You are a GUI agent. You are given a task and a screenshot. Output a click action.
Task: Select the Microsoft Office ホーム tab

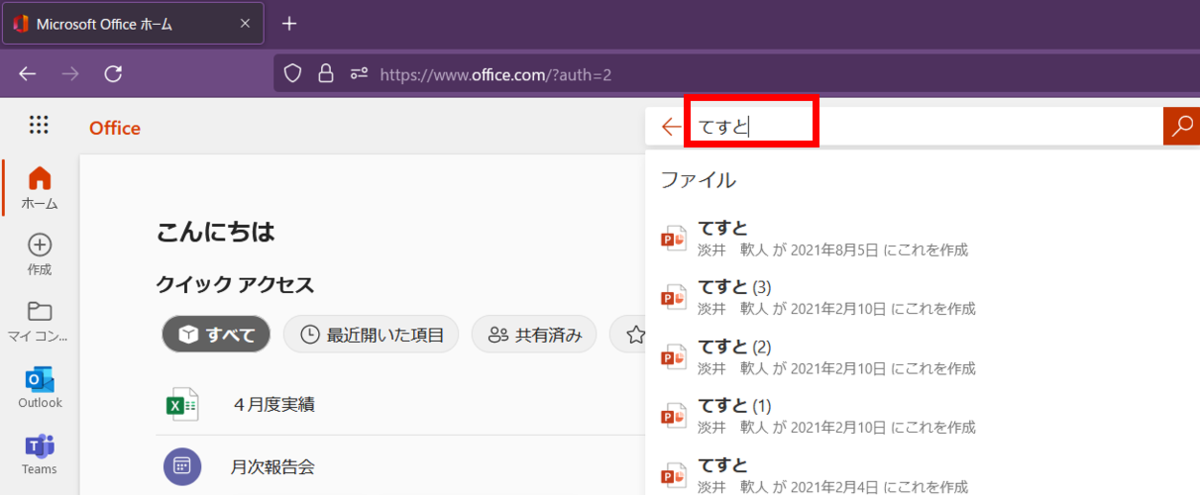coord(133,24)
